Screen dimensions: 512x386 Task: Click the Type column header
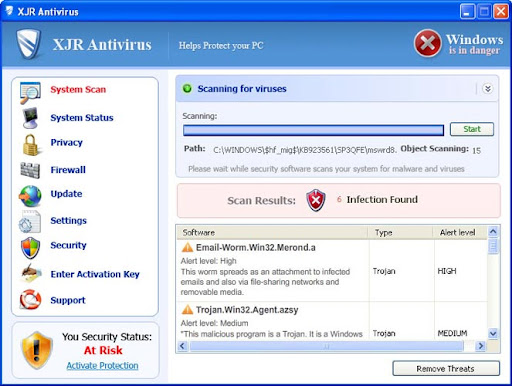[x=400, y=232]
